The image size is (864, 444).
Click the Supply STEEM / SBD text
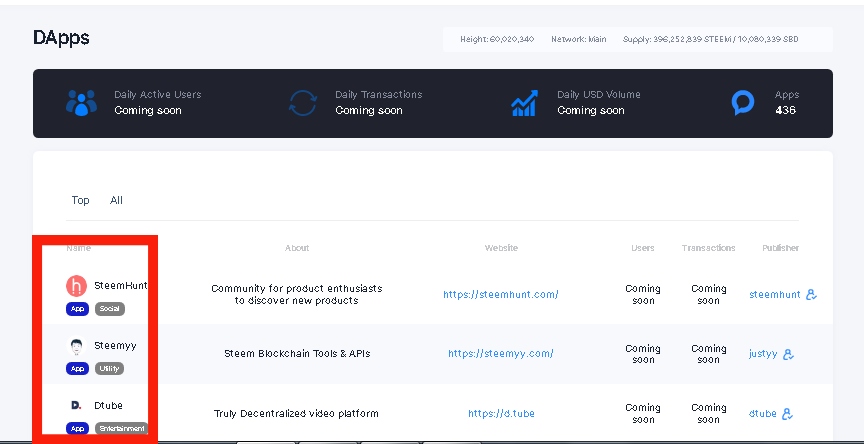(710, 39)
